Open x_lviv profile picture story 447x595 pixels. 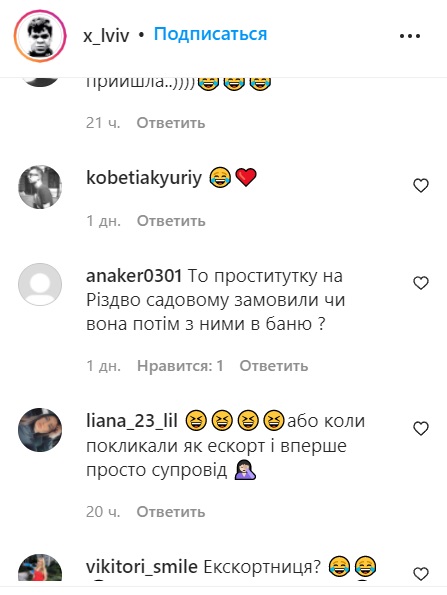pyautogui.click(x=40, y=36)
